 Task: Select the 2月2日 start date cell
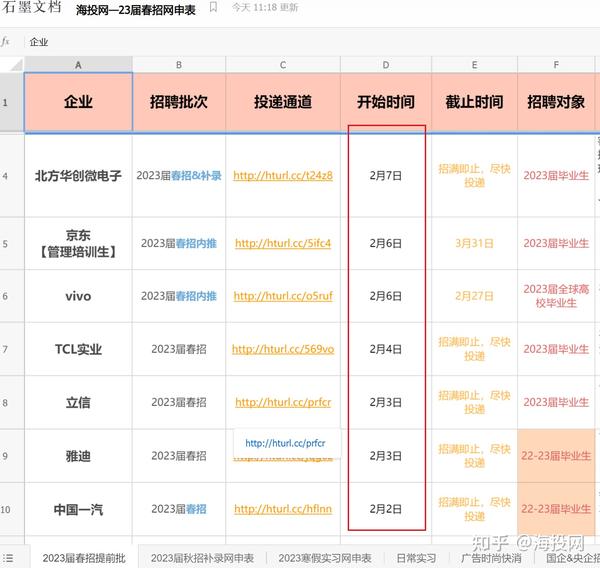pyautogui.click(x=386, y=509)
